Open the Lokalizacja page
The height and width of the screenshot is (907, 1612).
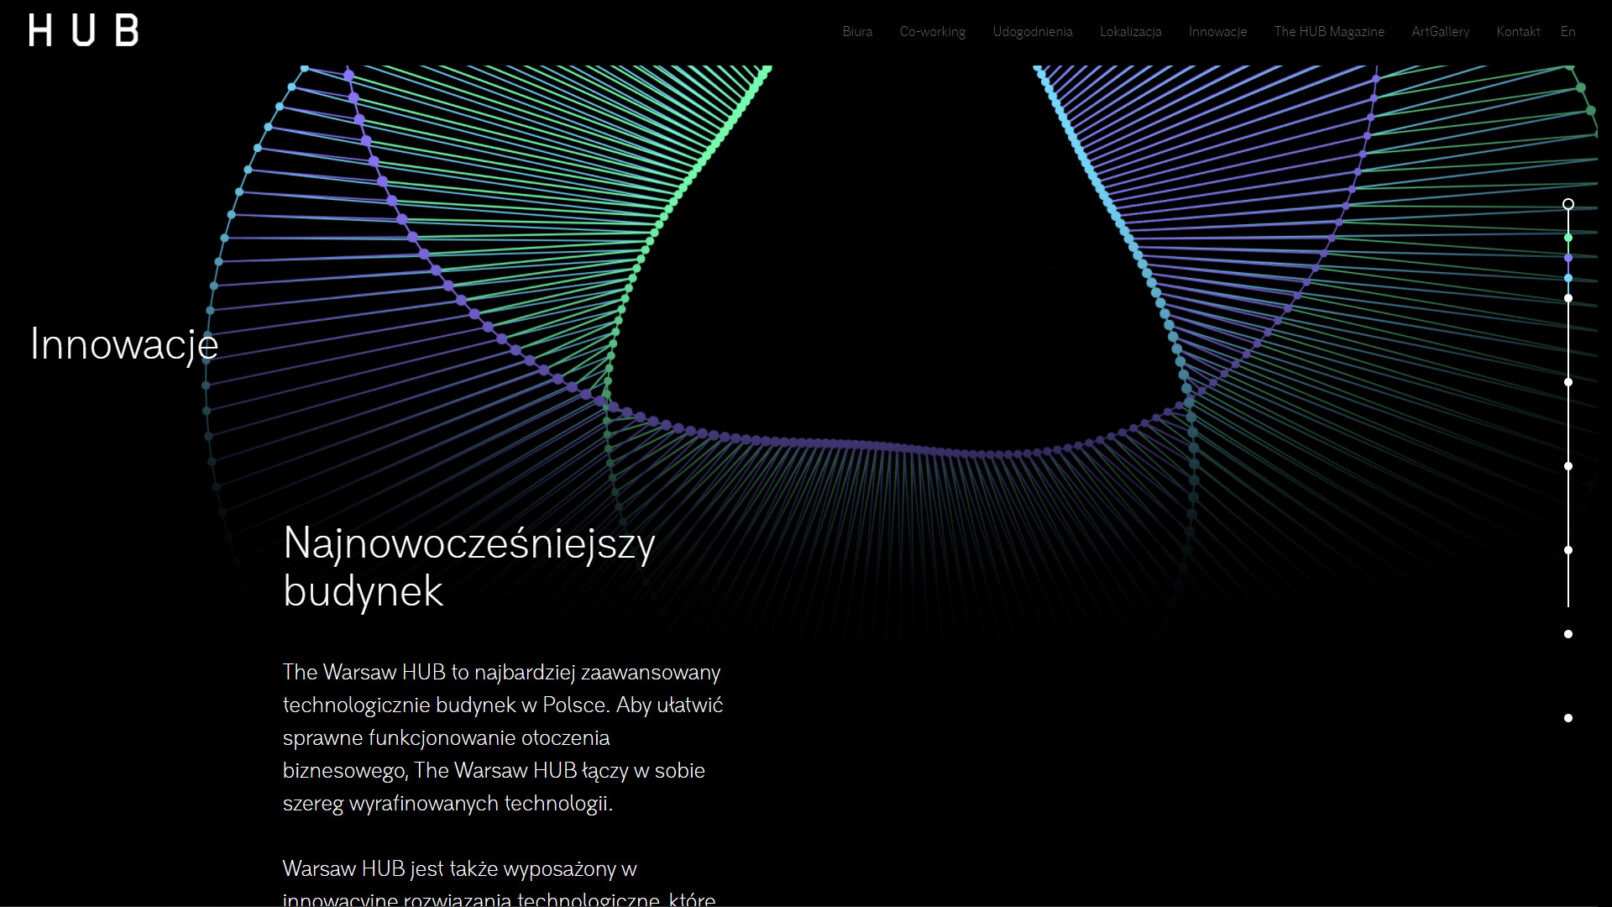pos(1130,32)
